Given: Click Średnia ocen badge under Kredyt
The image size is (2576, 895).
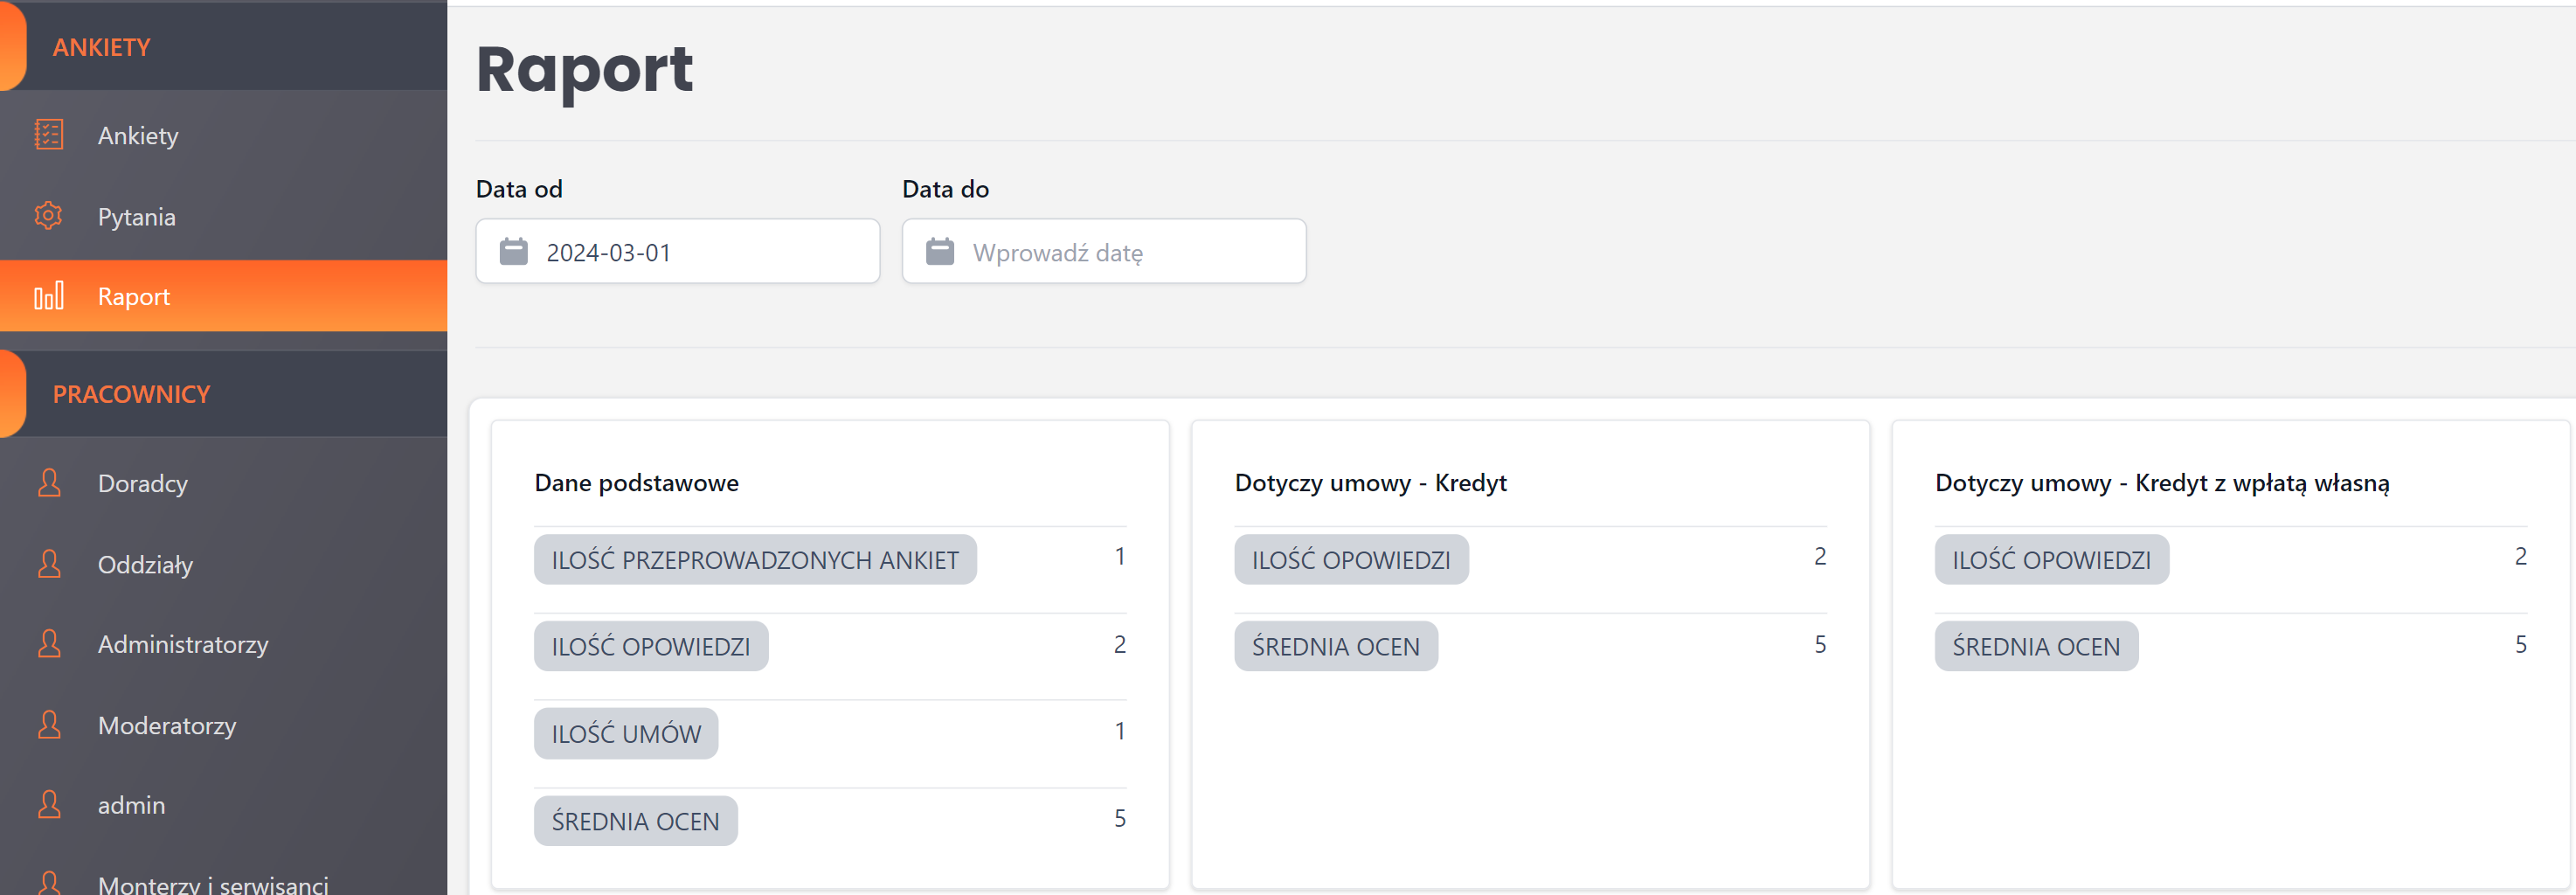Looking at the screenshot, I should click(1335, 647).
